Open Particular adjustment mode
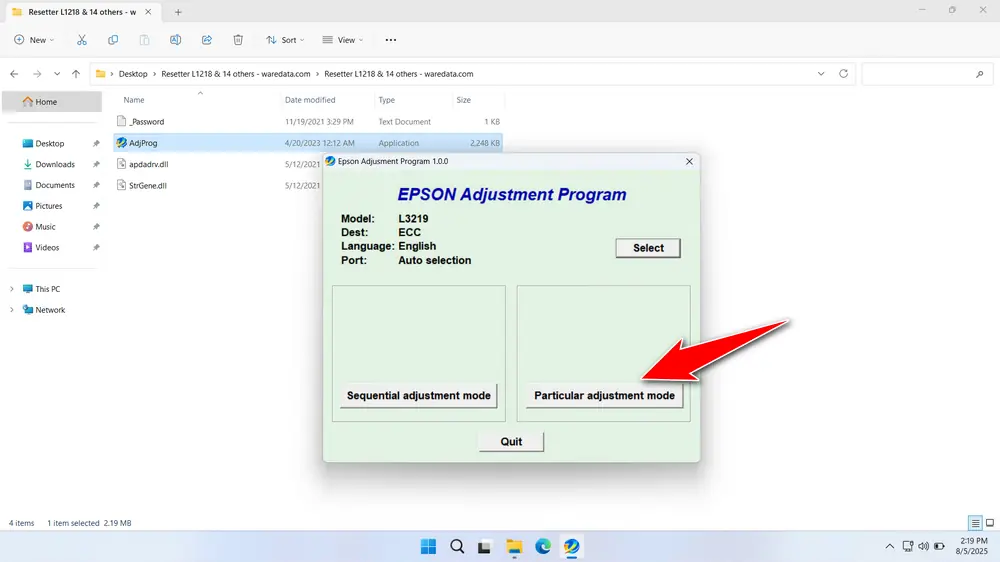Screen dimensions: 1000x562 click(x=604, y=396)
